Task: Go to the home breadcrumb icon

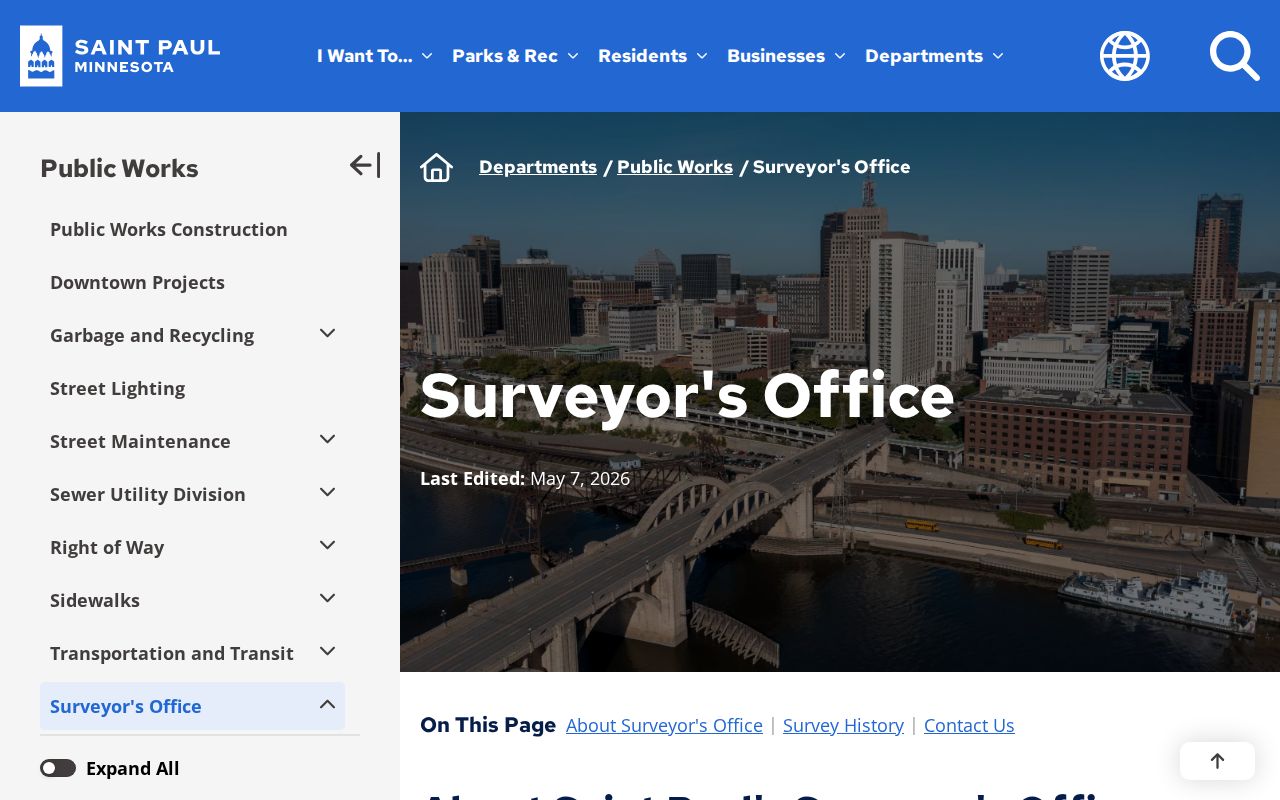Action: click(436, 167)
